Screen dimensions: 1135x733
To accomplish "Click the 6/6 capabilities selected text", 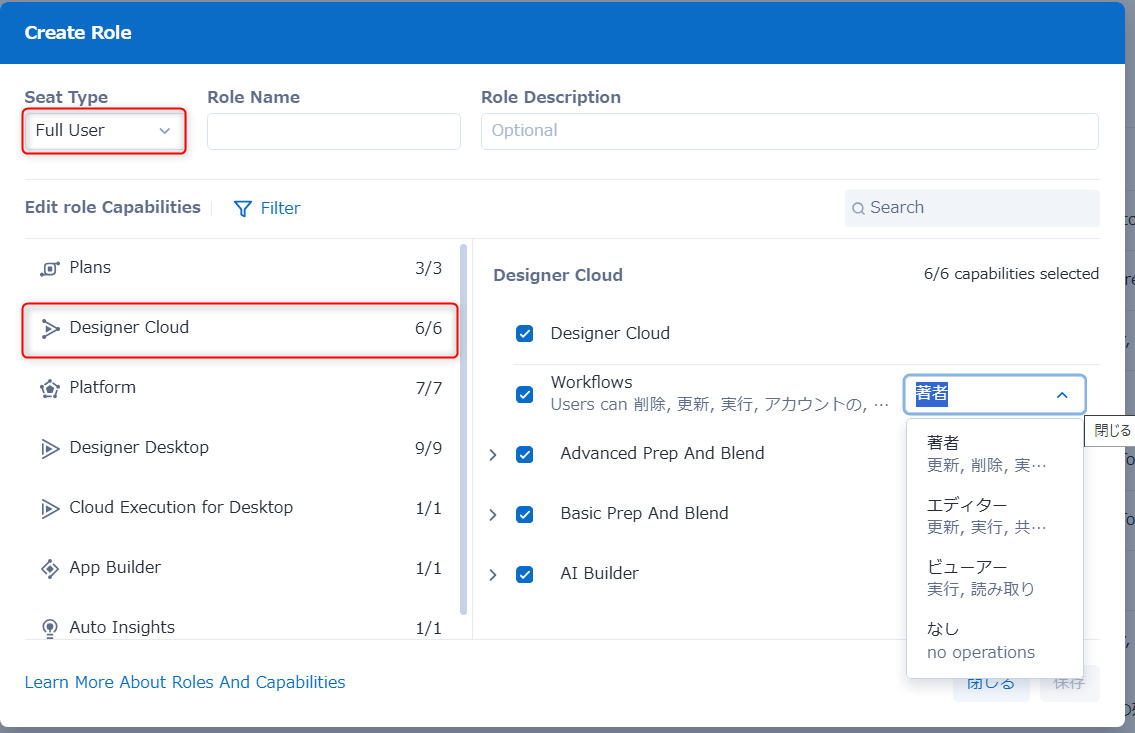I will click(1011, 274).
